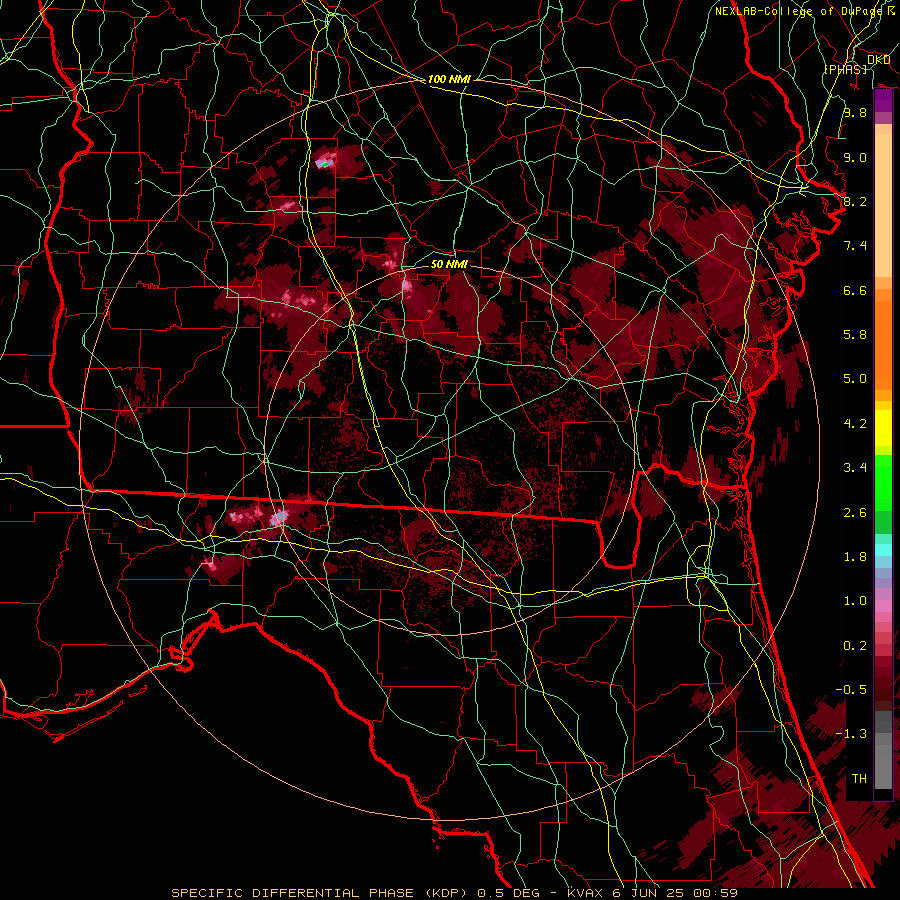
Task: Click the 1.8 value on the scale
Action: click(855, 557)
